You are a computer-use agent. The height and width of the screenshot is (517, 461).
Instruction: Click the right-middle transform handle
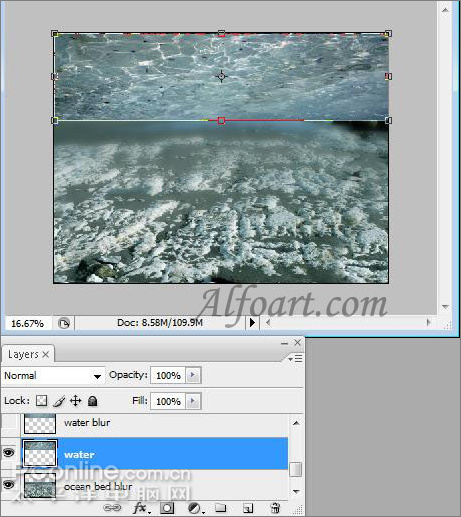(388, 77)
